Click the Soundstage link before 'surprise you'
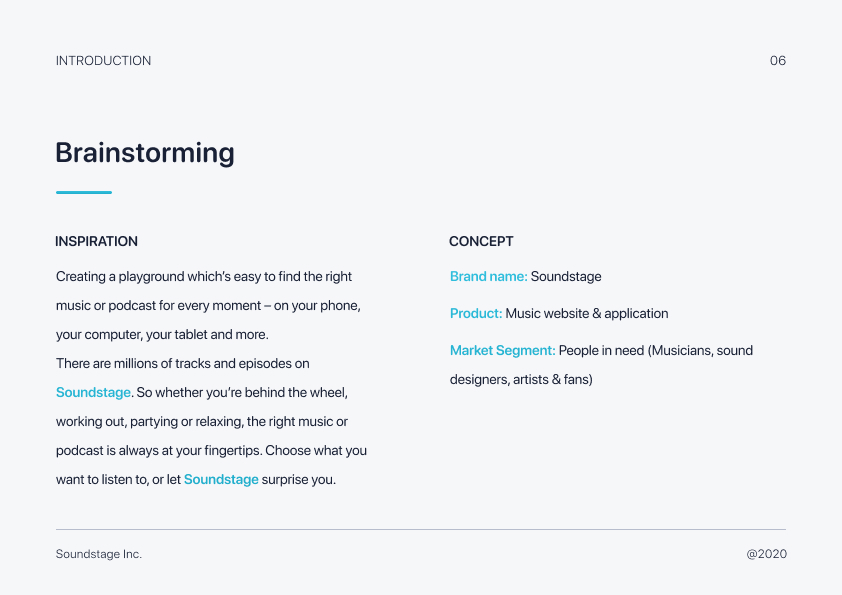 [221, 480]
